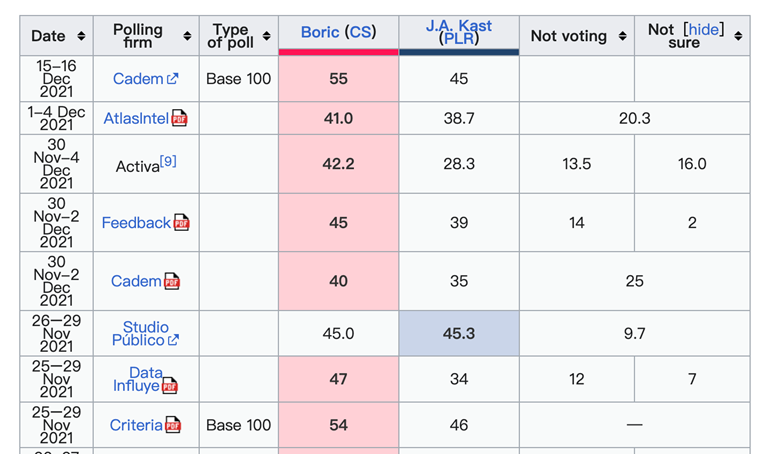Open the J.A. Kast link

459,26
